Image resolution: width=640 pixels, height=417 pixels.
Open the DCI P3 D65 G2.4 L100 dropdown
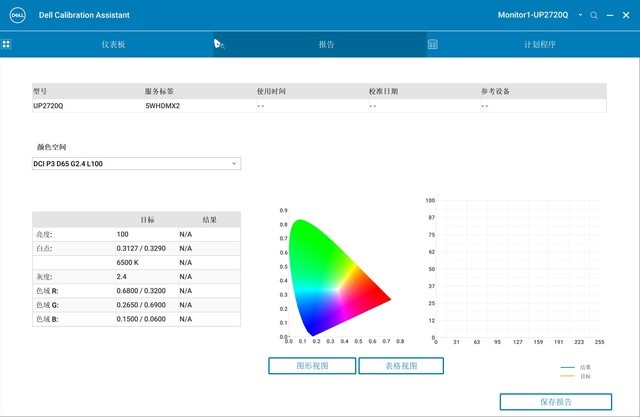point(136,164)
